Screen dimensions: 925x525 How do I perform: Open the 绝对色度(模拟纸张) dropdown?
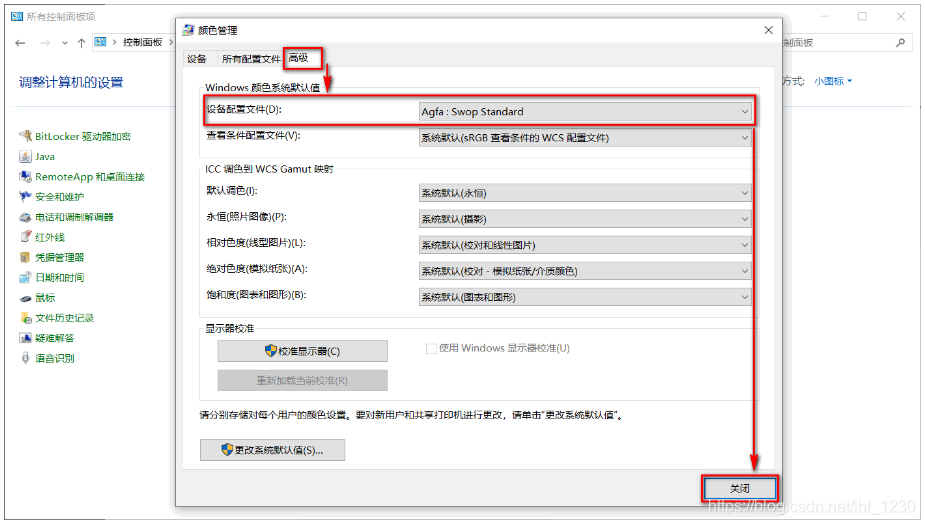pos(585,271)
